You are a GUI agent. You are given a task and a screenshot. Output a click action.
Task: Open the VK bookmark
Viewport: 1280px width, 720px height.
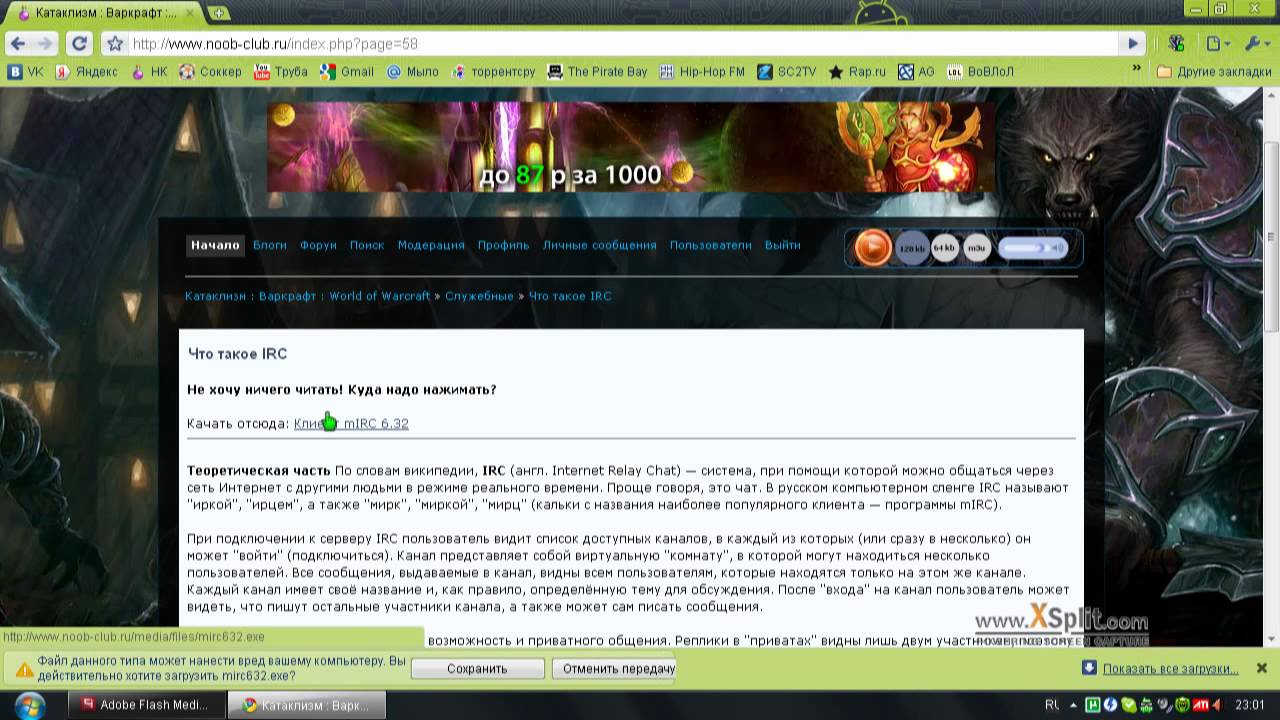pyautogui.click(x=26, y=72)
